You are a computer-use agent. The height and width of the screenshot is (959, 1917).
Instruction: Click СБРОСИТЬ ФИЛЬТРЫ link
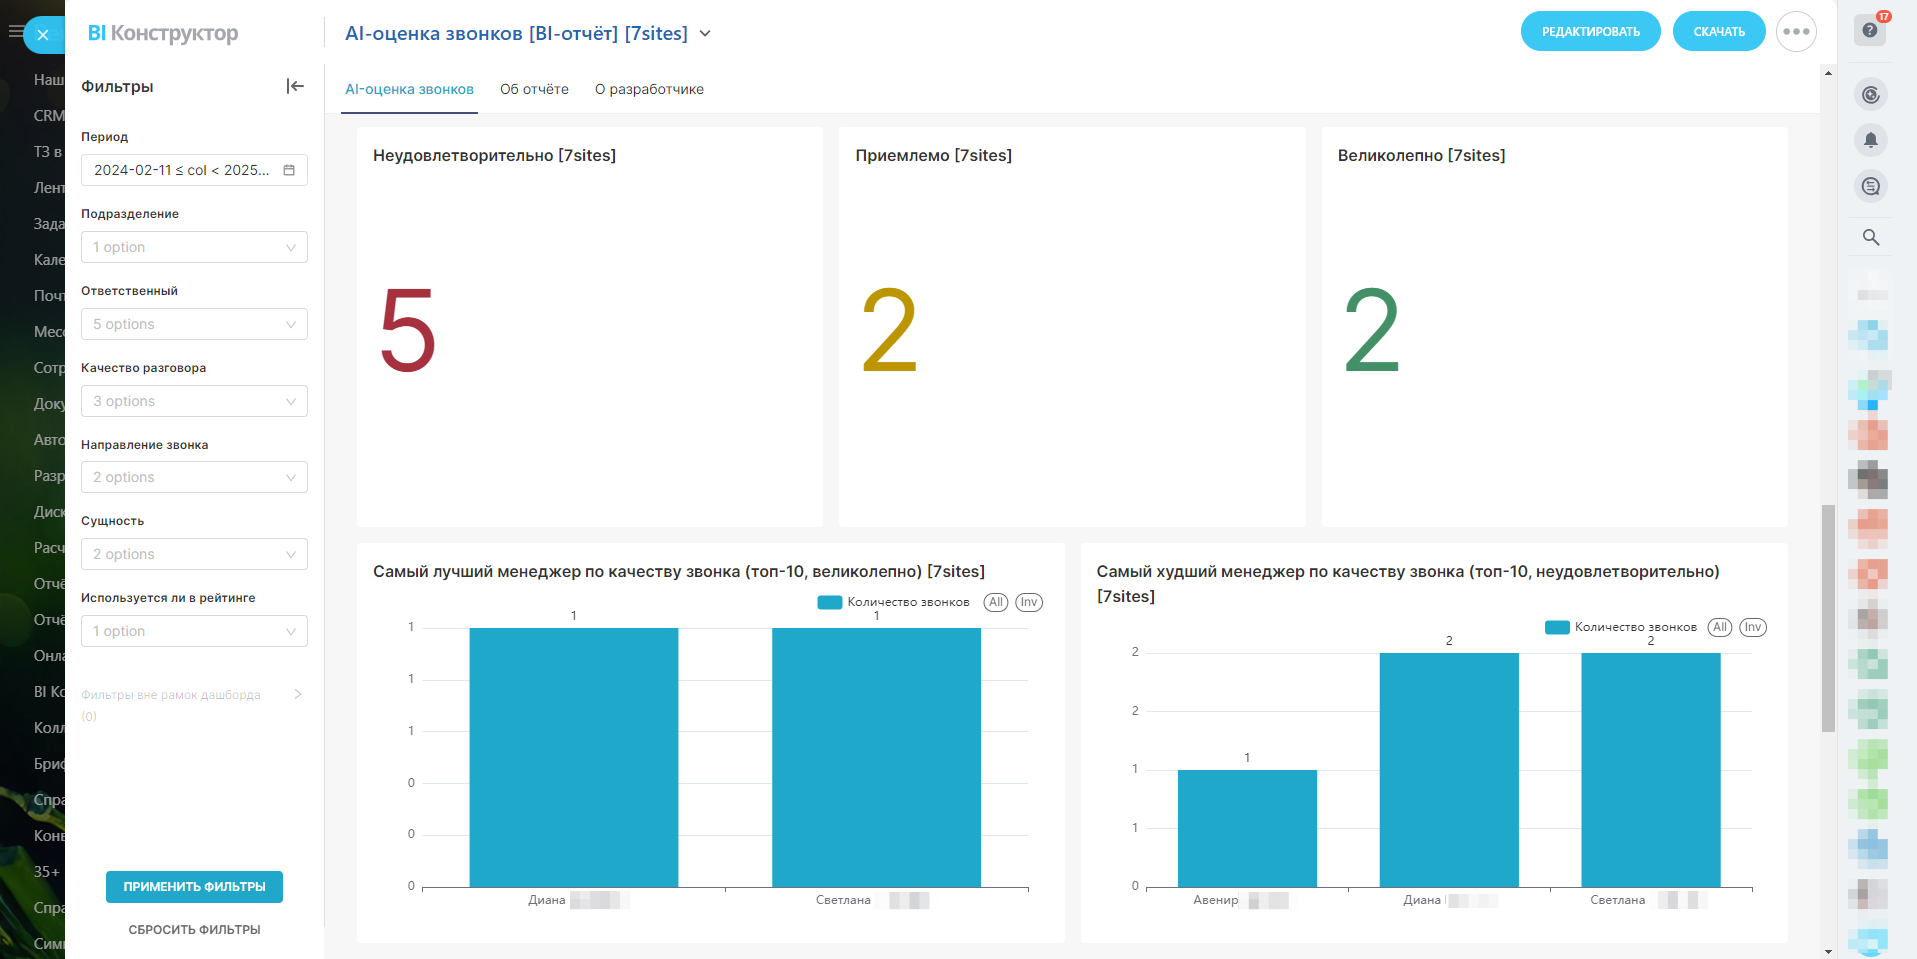pyautogui.click(x=194, y=930)
